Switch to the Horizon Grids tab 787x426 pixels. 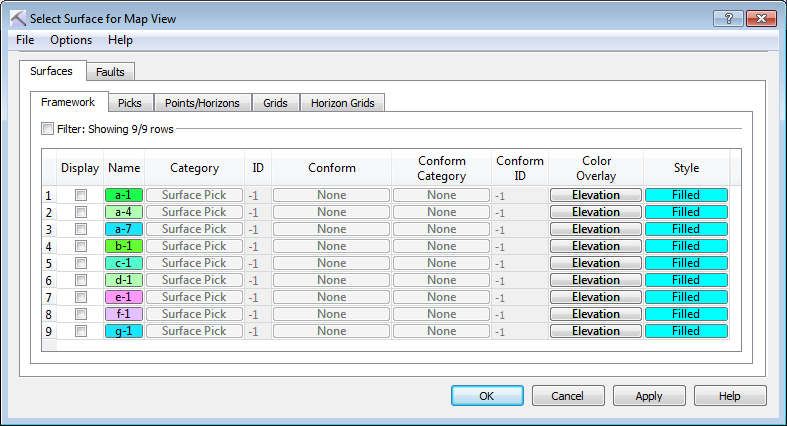pyautogui.click(x=341, y=103)
